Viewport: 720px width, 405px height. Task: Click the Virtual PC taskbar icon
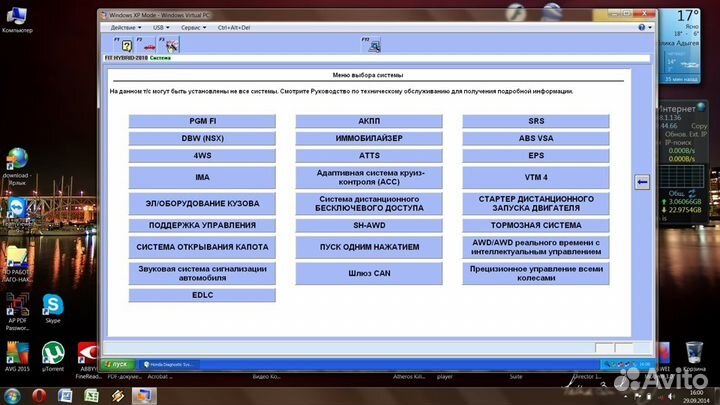pyautogui.click(x=144, y=395)
